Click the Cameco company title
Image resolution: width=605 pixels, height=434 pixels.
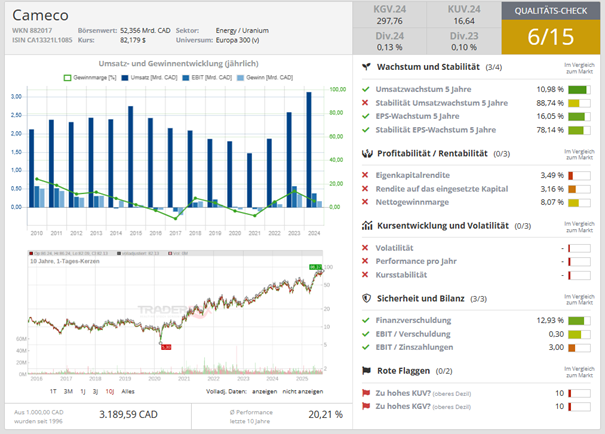[x=40, y=15]
